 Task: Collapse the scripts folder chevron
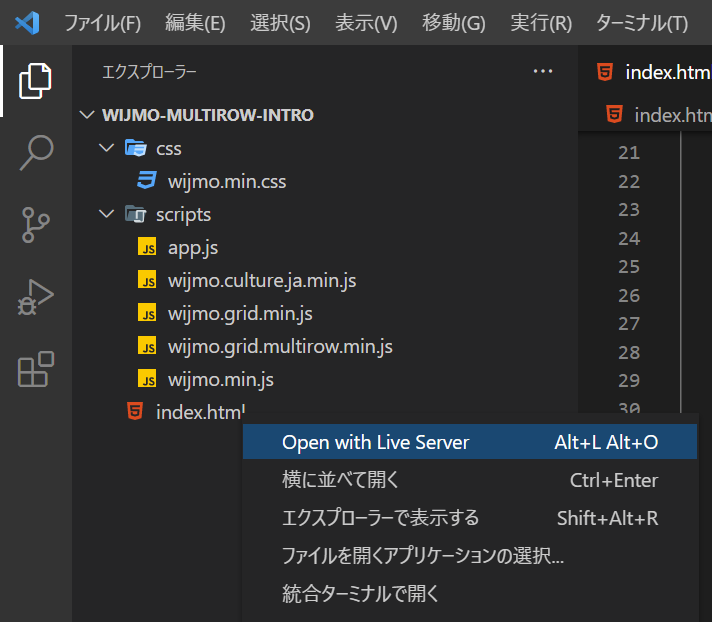[x=107, y=214]
